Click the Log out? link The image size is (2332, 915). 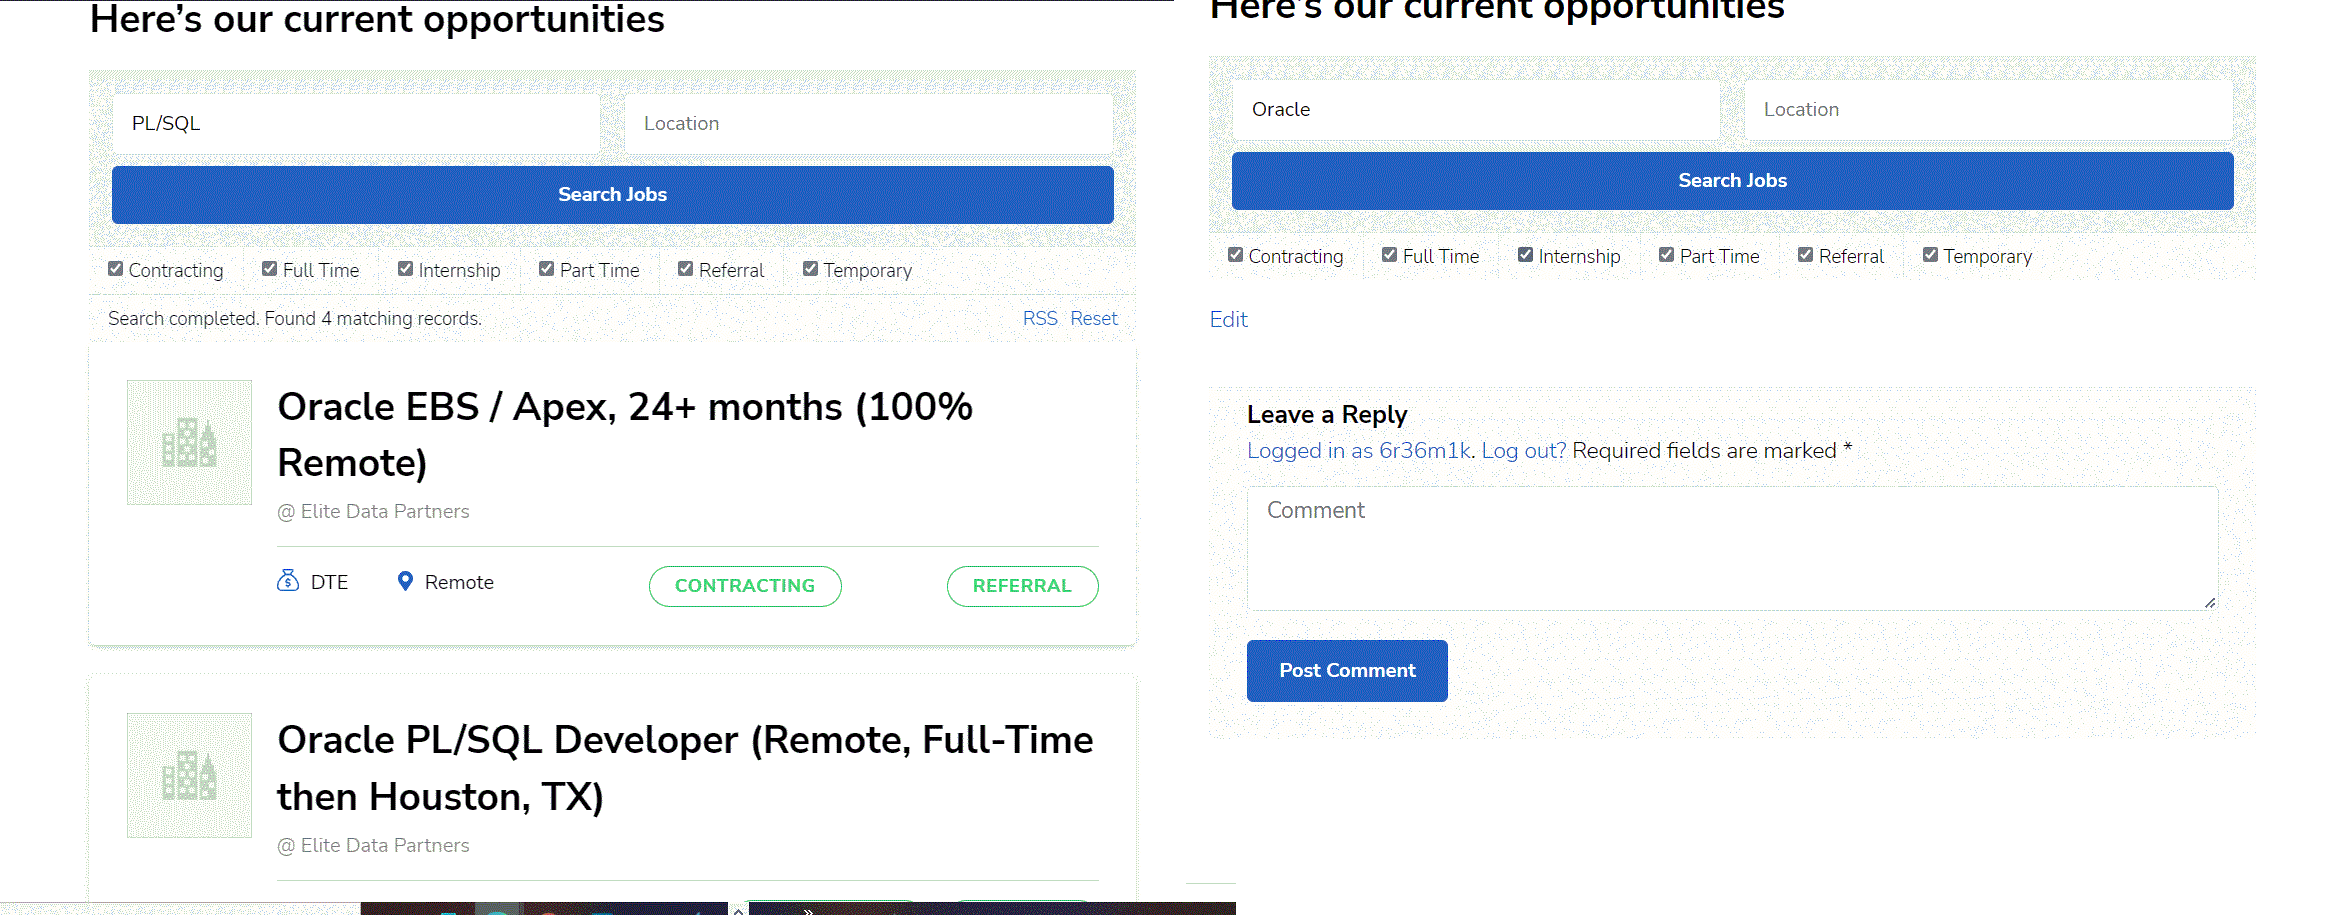(1524, 451)
